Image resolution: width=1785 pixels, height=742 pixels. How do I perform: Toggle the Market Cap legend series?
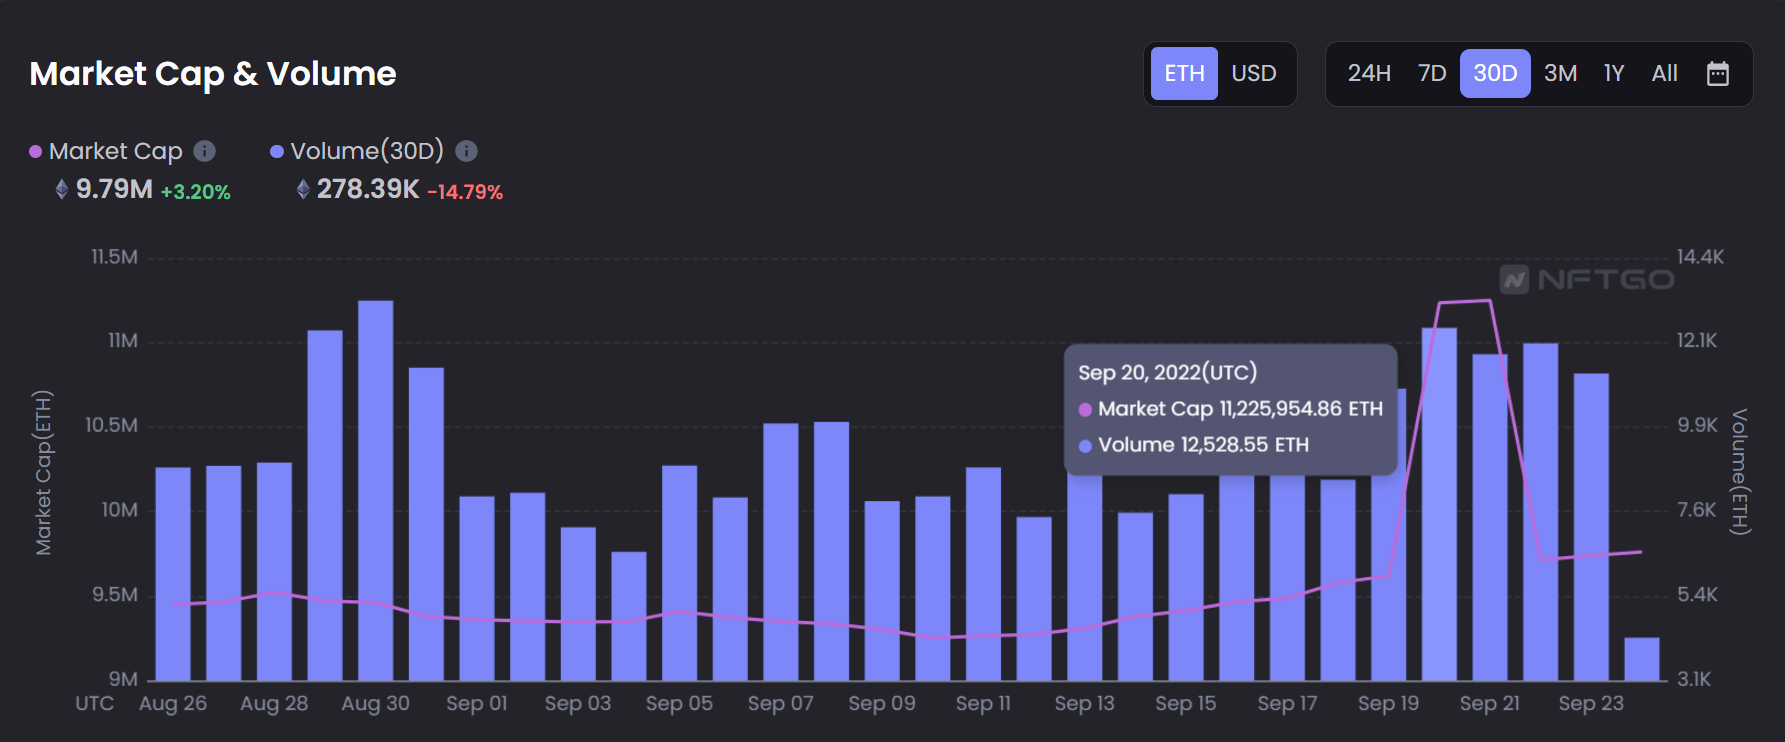coord(115,151)
